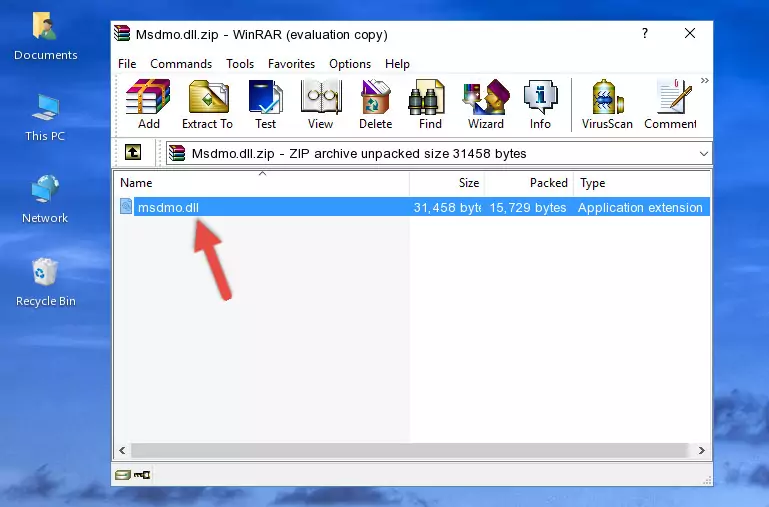Open the Comment tool
This screenshot has height=507, width=769.
[x=670, y=104]
